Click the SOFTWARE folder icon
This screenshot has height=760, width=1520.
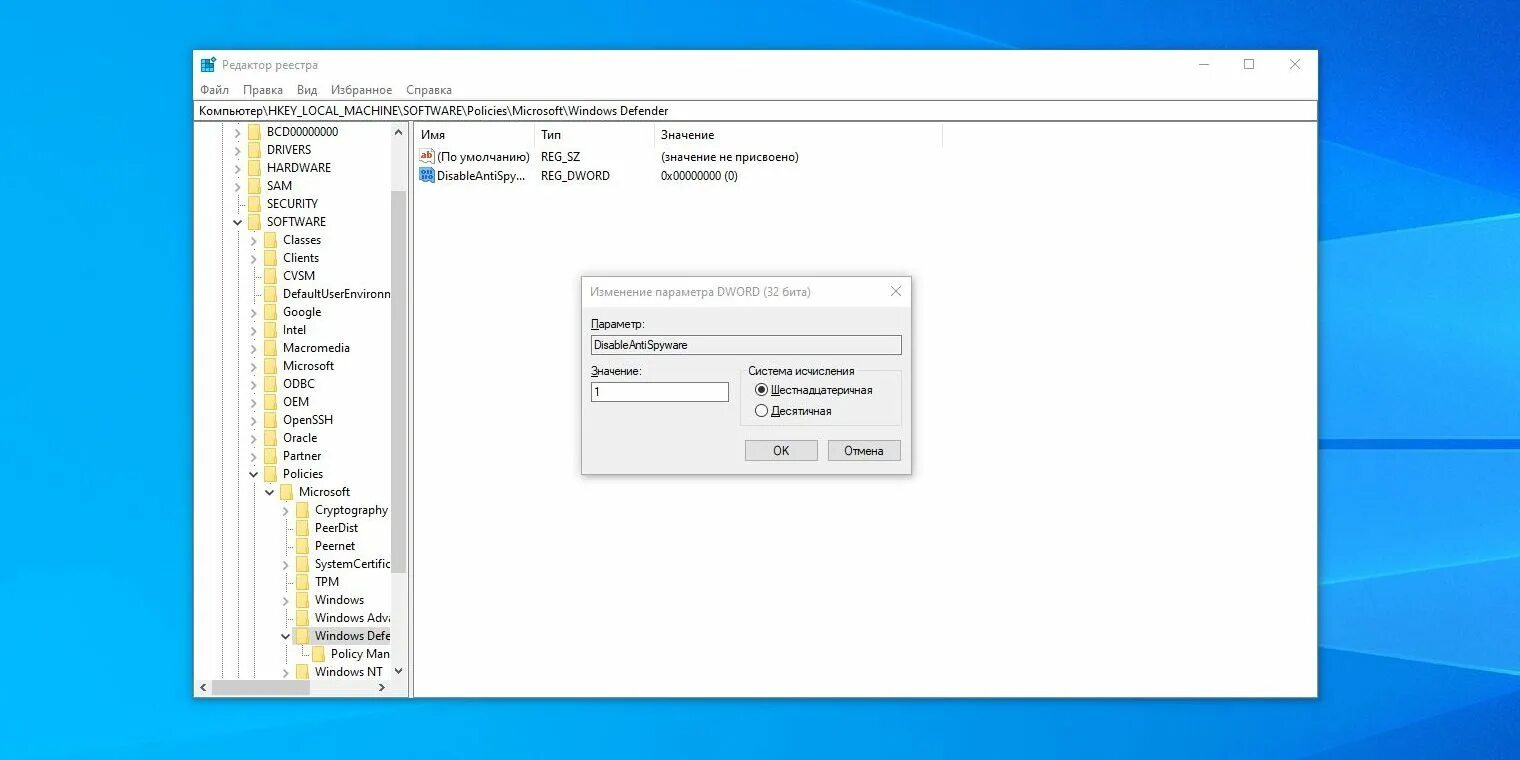coord(254,222)
